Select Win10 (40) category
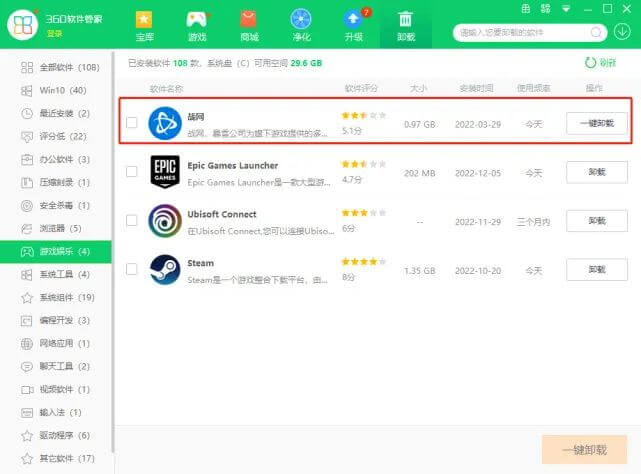Image resolution: width=641 pixels, height=474 pixels. [56, 90]
